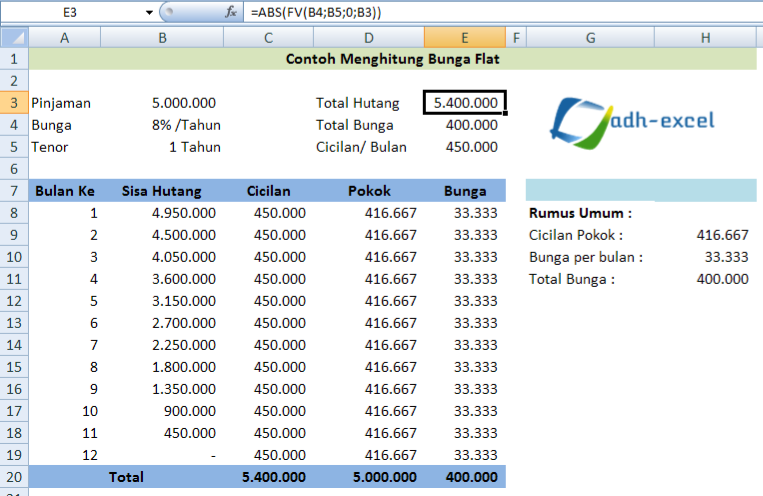Click the 'Sisa Hutang' table header cell

click(x=162, y=191)
